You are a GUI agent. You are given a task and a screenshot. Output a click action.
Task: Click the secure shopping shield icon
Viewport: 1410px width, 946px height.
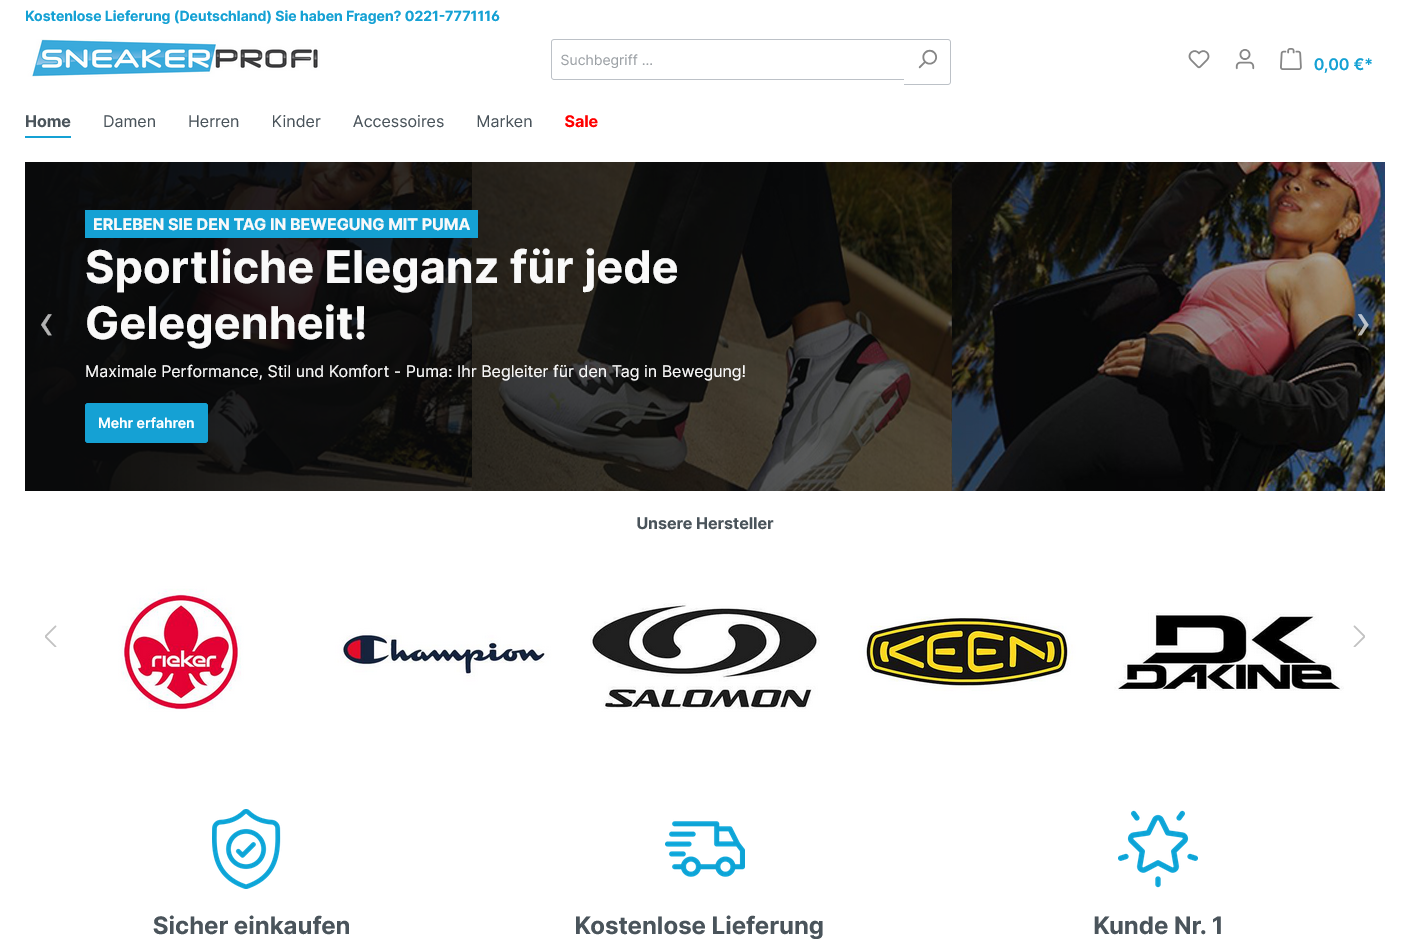pos(246,848)
